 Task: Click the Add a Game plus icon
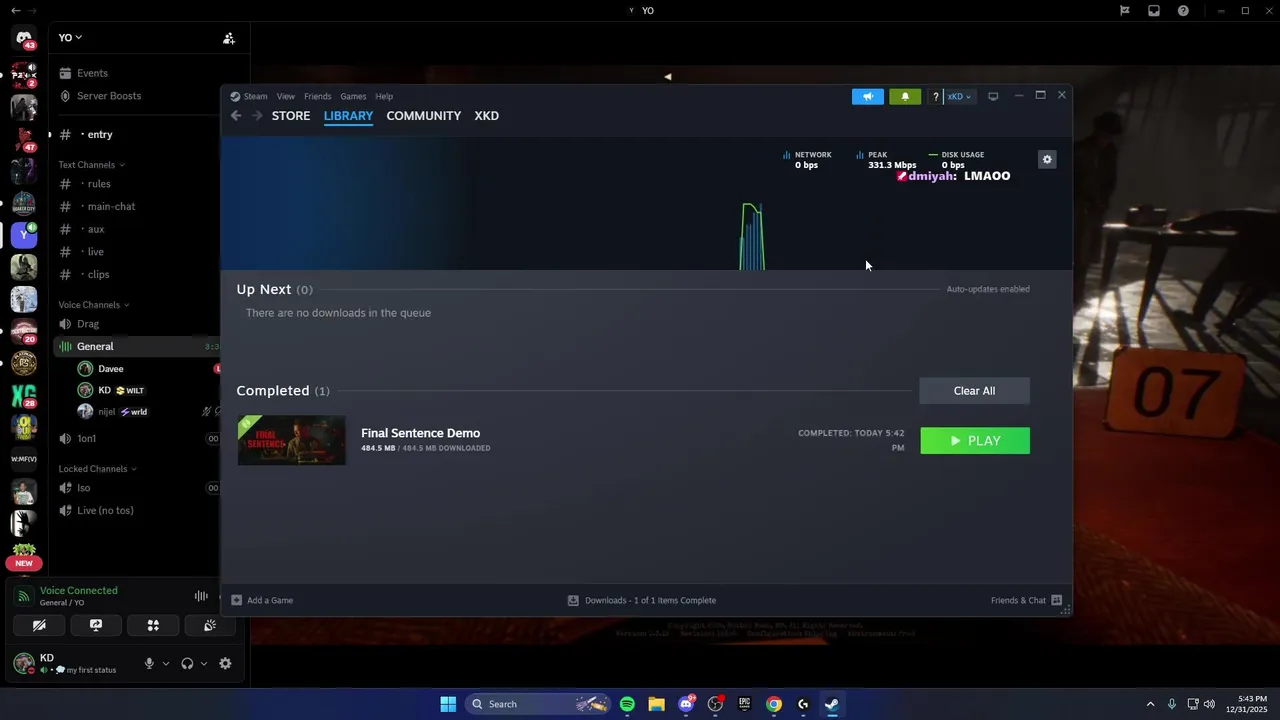[237, 600]
